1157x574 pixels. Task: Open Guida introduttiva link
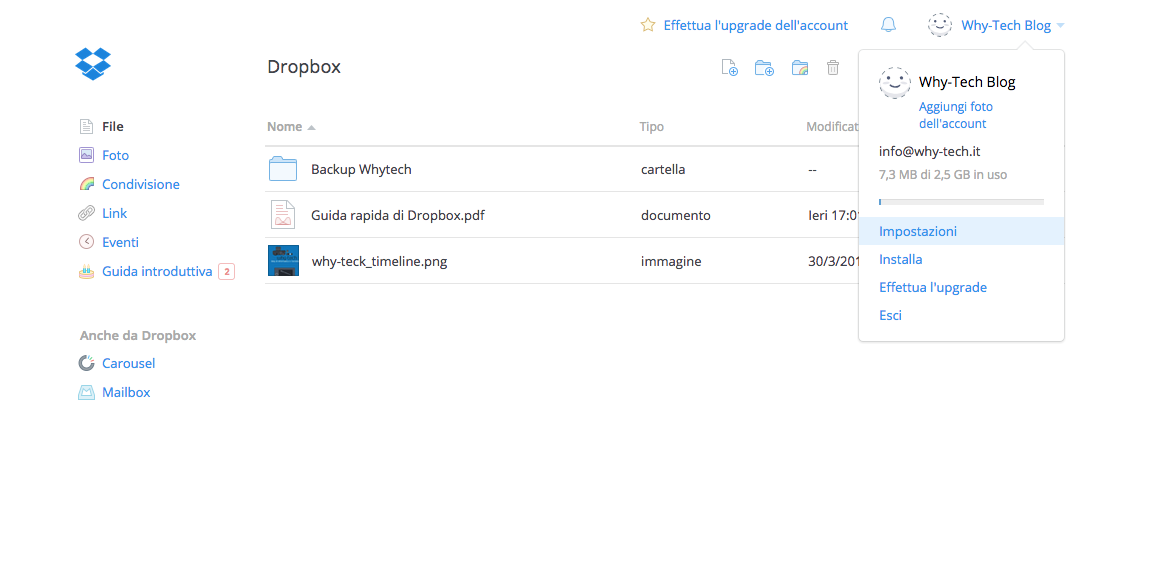pos(157,272)
